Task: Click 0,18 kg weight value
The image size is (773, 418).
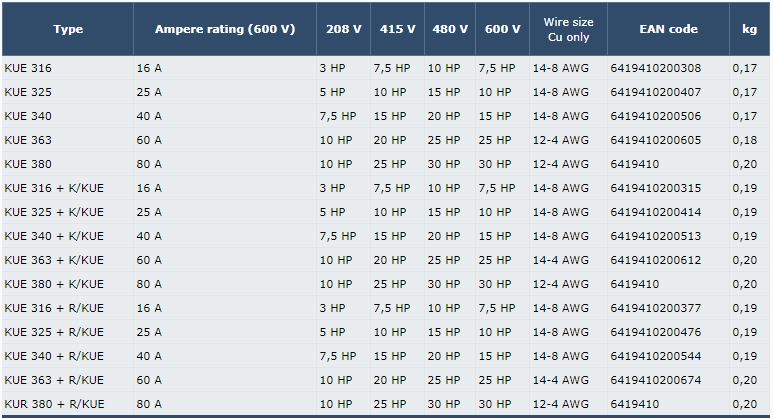Action: coord(745,140)
